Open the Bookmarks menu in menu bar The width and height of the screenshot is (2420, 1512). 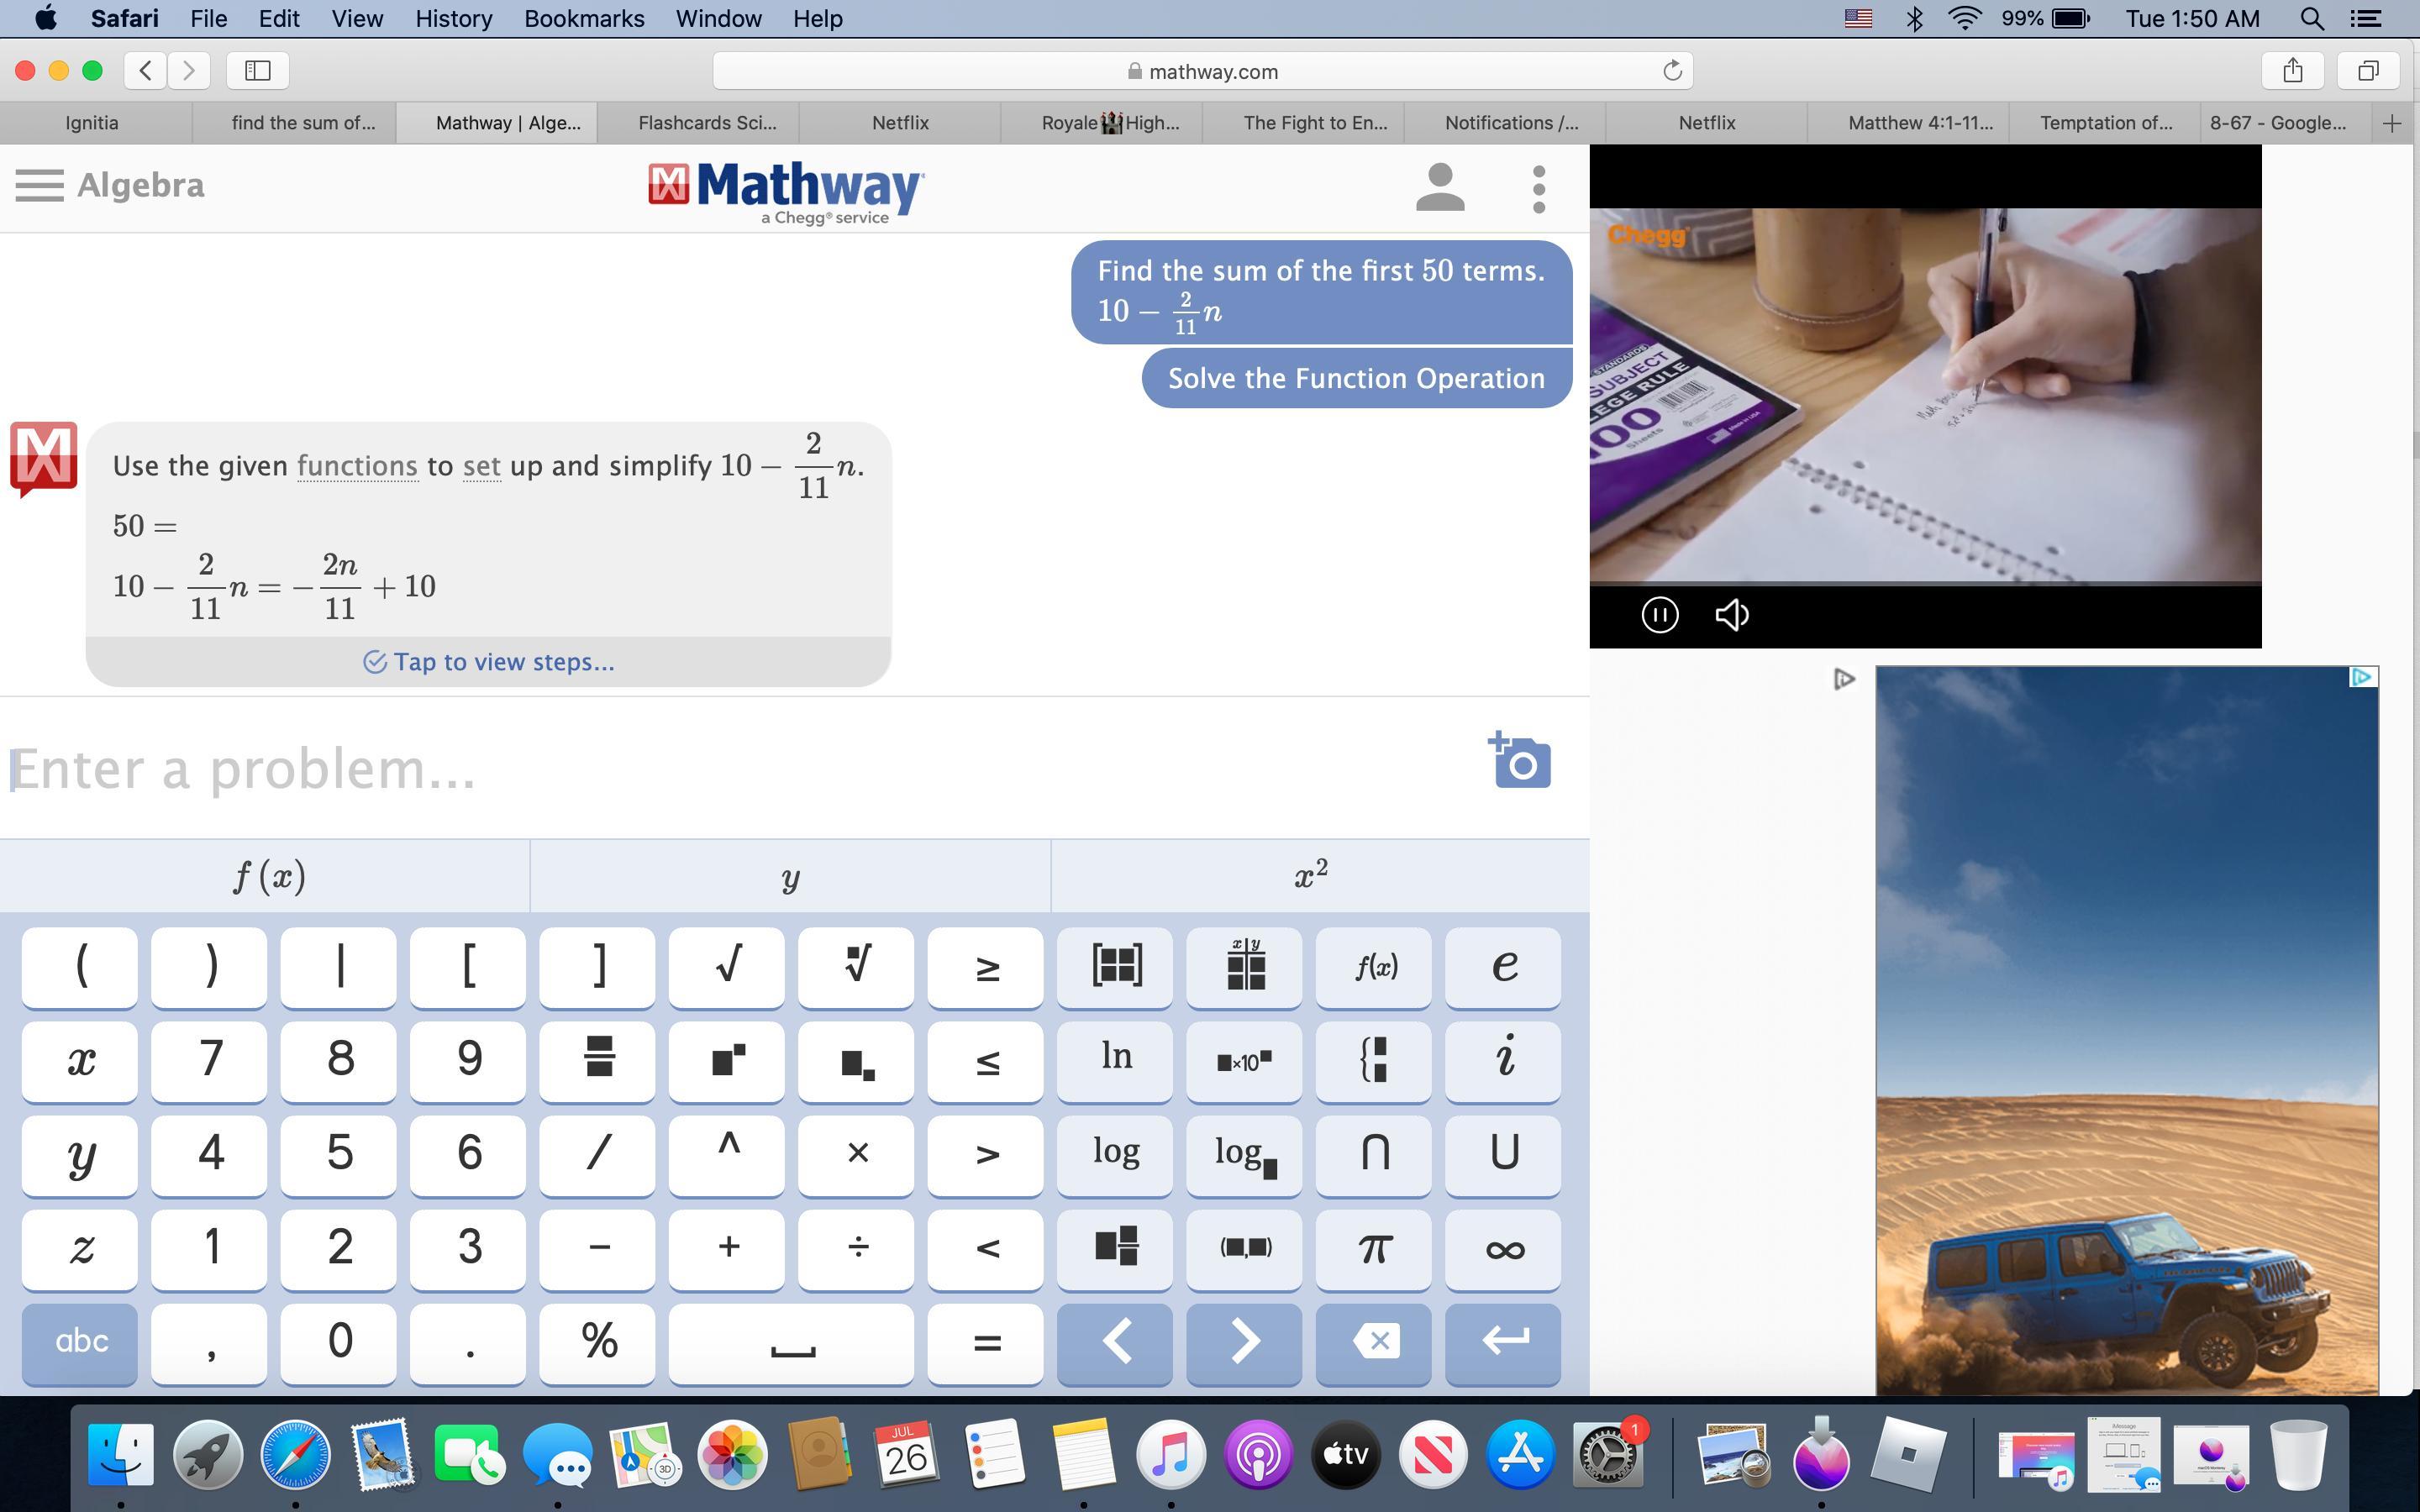tap(583, 18)
